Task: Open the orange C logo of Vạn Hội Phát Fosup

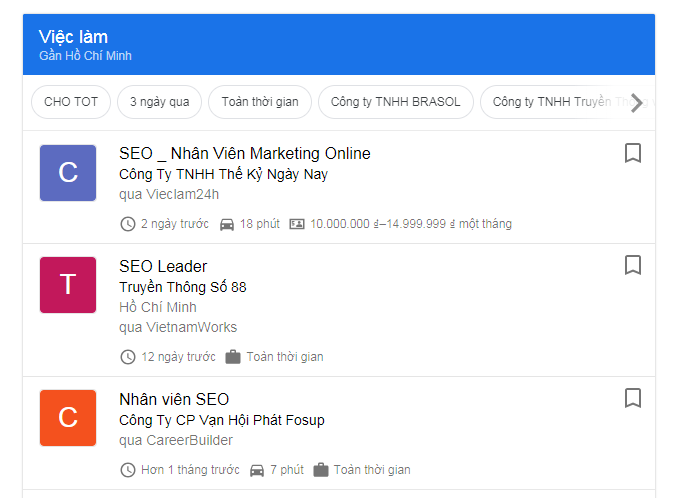Action: click(68, 418)
